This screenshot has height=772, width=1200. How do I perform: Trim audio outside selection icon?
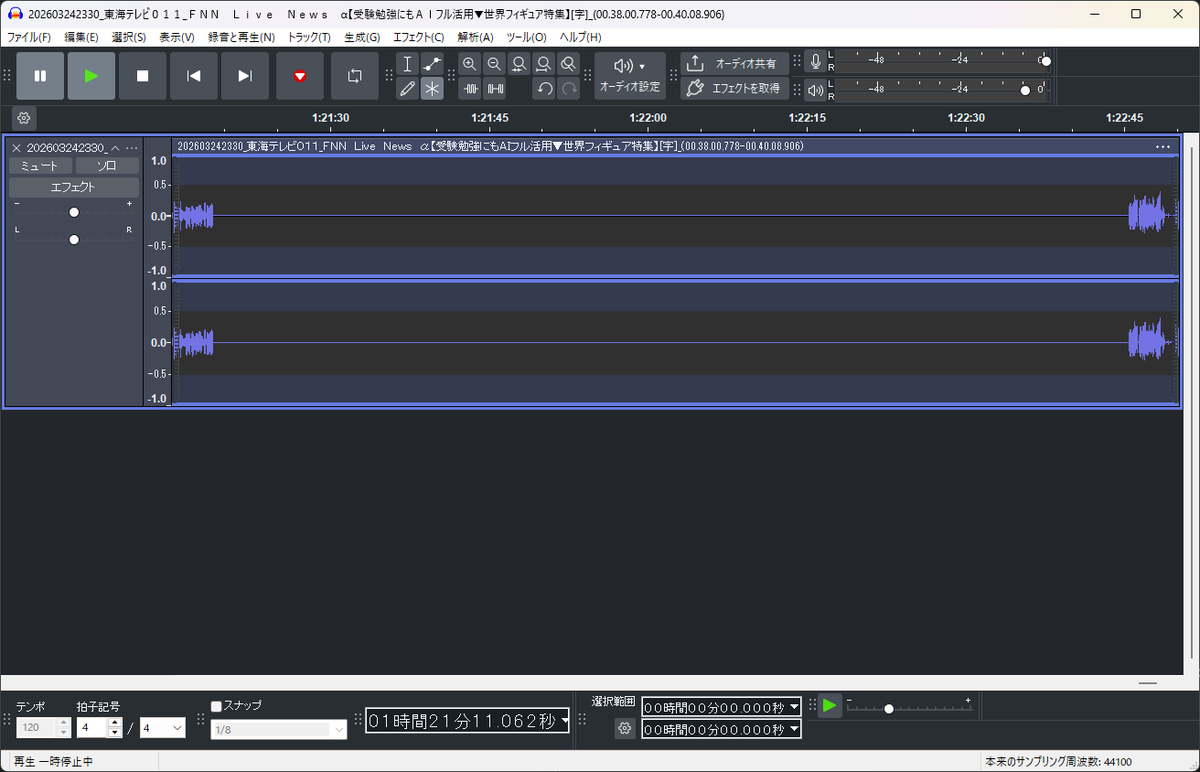(x=470, y=88)
